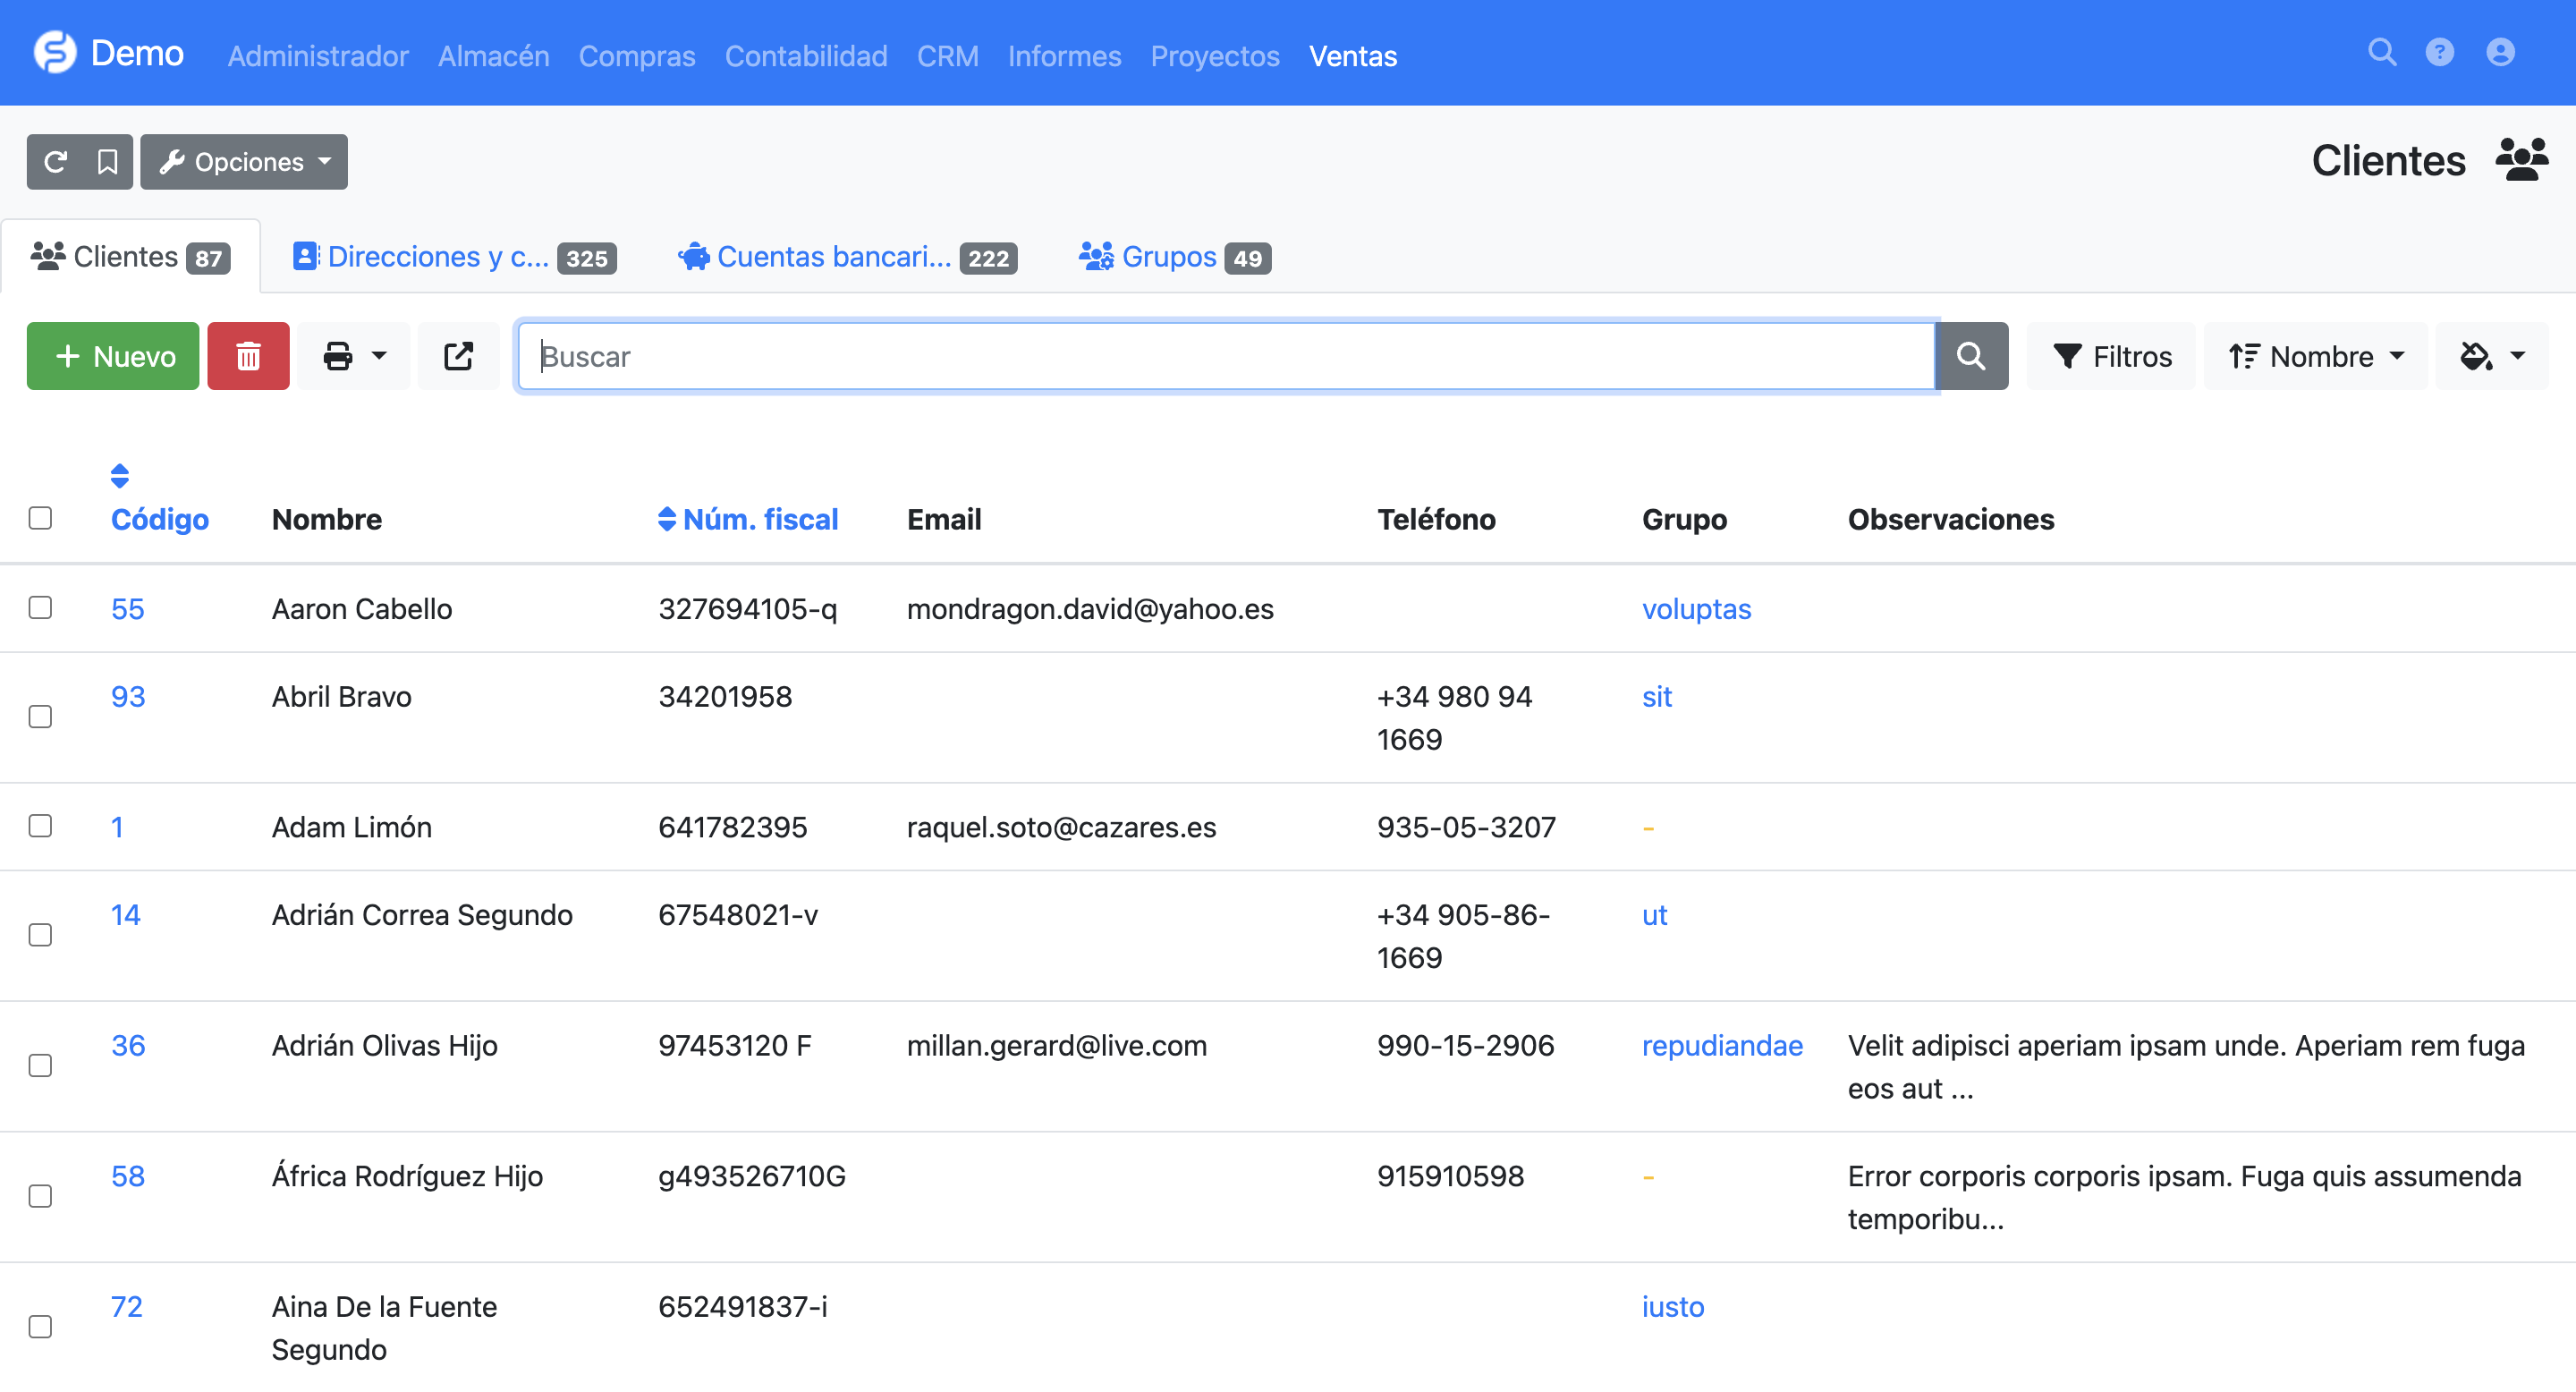The height and width of the screenshot is (1392, 2576).
Task: Click the Clientes people icon at top right
Action: (2521, 161)
